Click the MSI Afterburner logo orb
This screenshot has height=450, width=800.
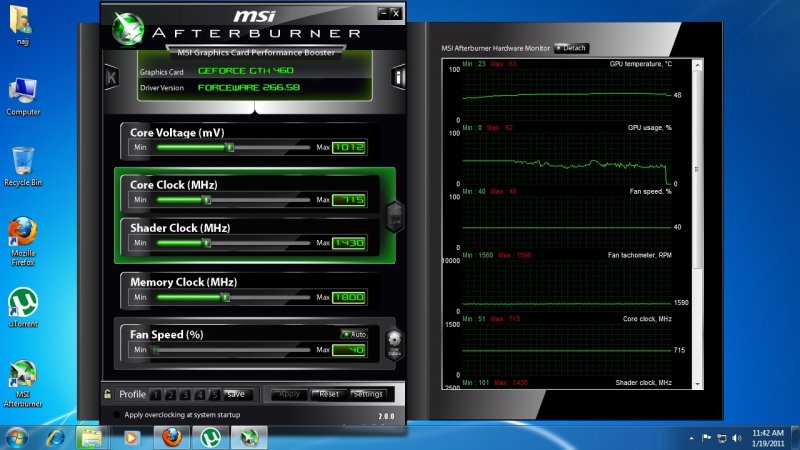[x=128, y=29]
